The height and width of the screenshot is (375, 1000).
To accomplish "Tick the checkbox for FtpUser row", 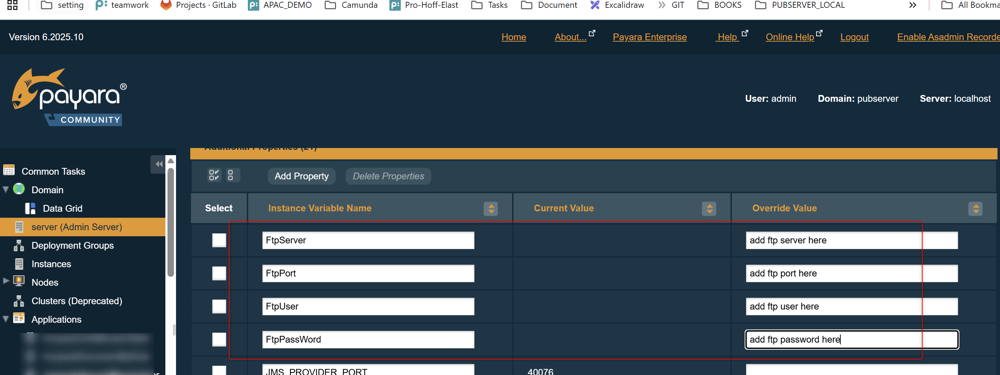I will pyautogui.click(x=219, y=306).
